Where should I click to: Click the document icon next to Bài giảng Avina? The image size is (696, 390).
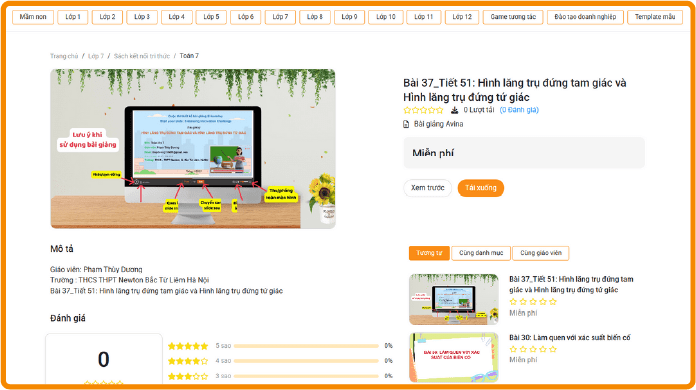tap(406, 124)
